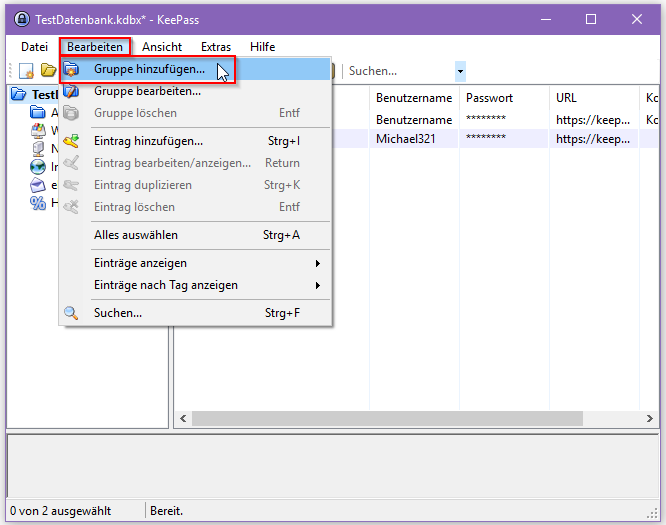This screenshot has width=666, height=525.
Task: Open the Extras menu
Action: 216,47
